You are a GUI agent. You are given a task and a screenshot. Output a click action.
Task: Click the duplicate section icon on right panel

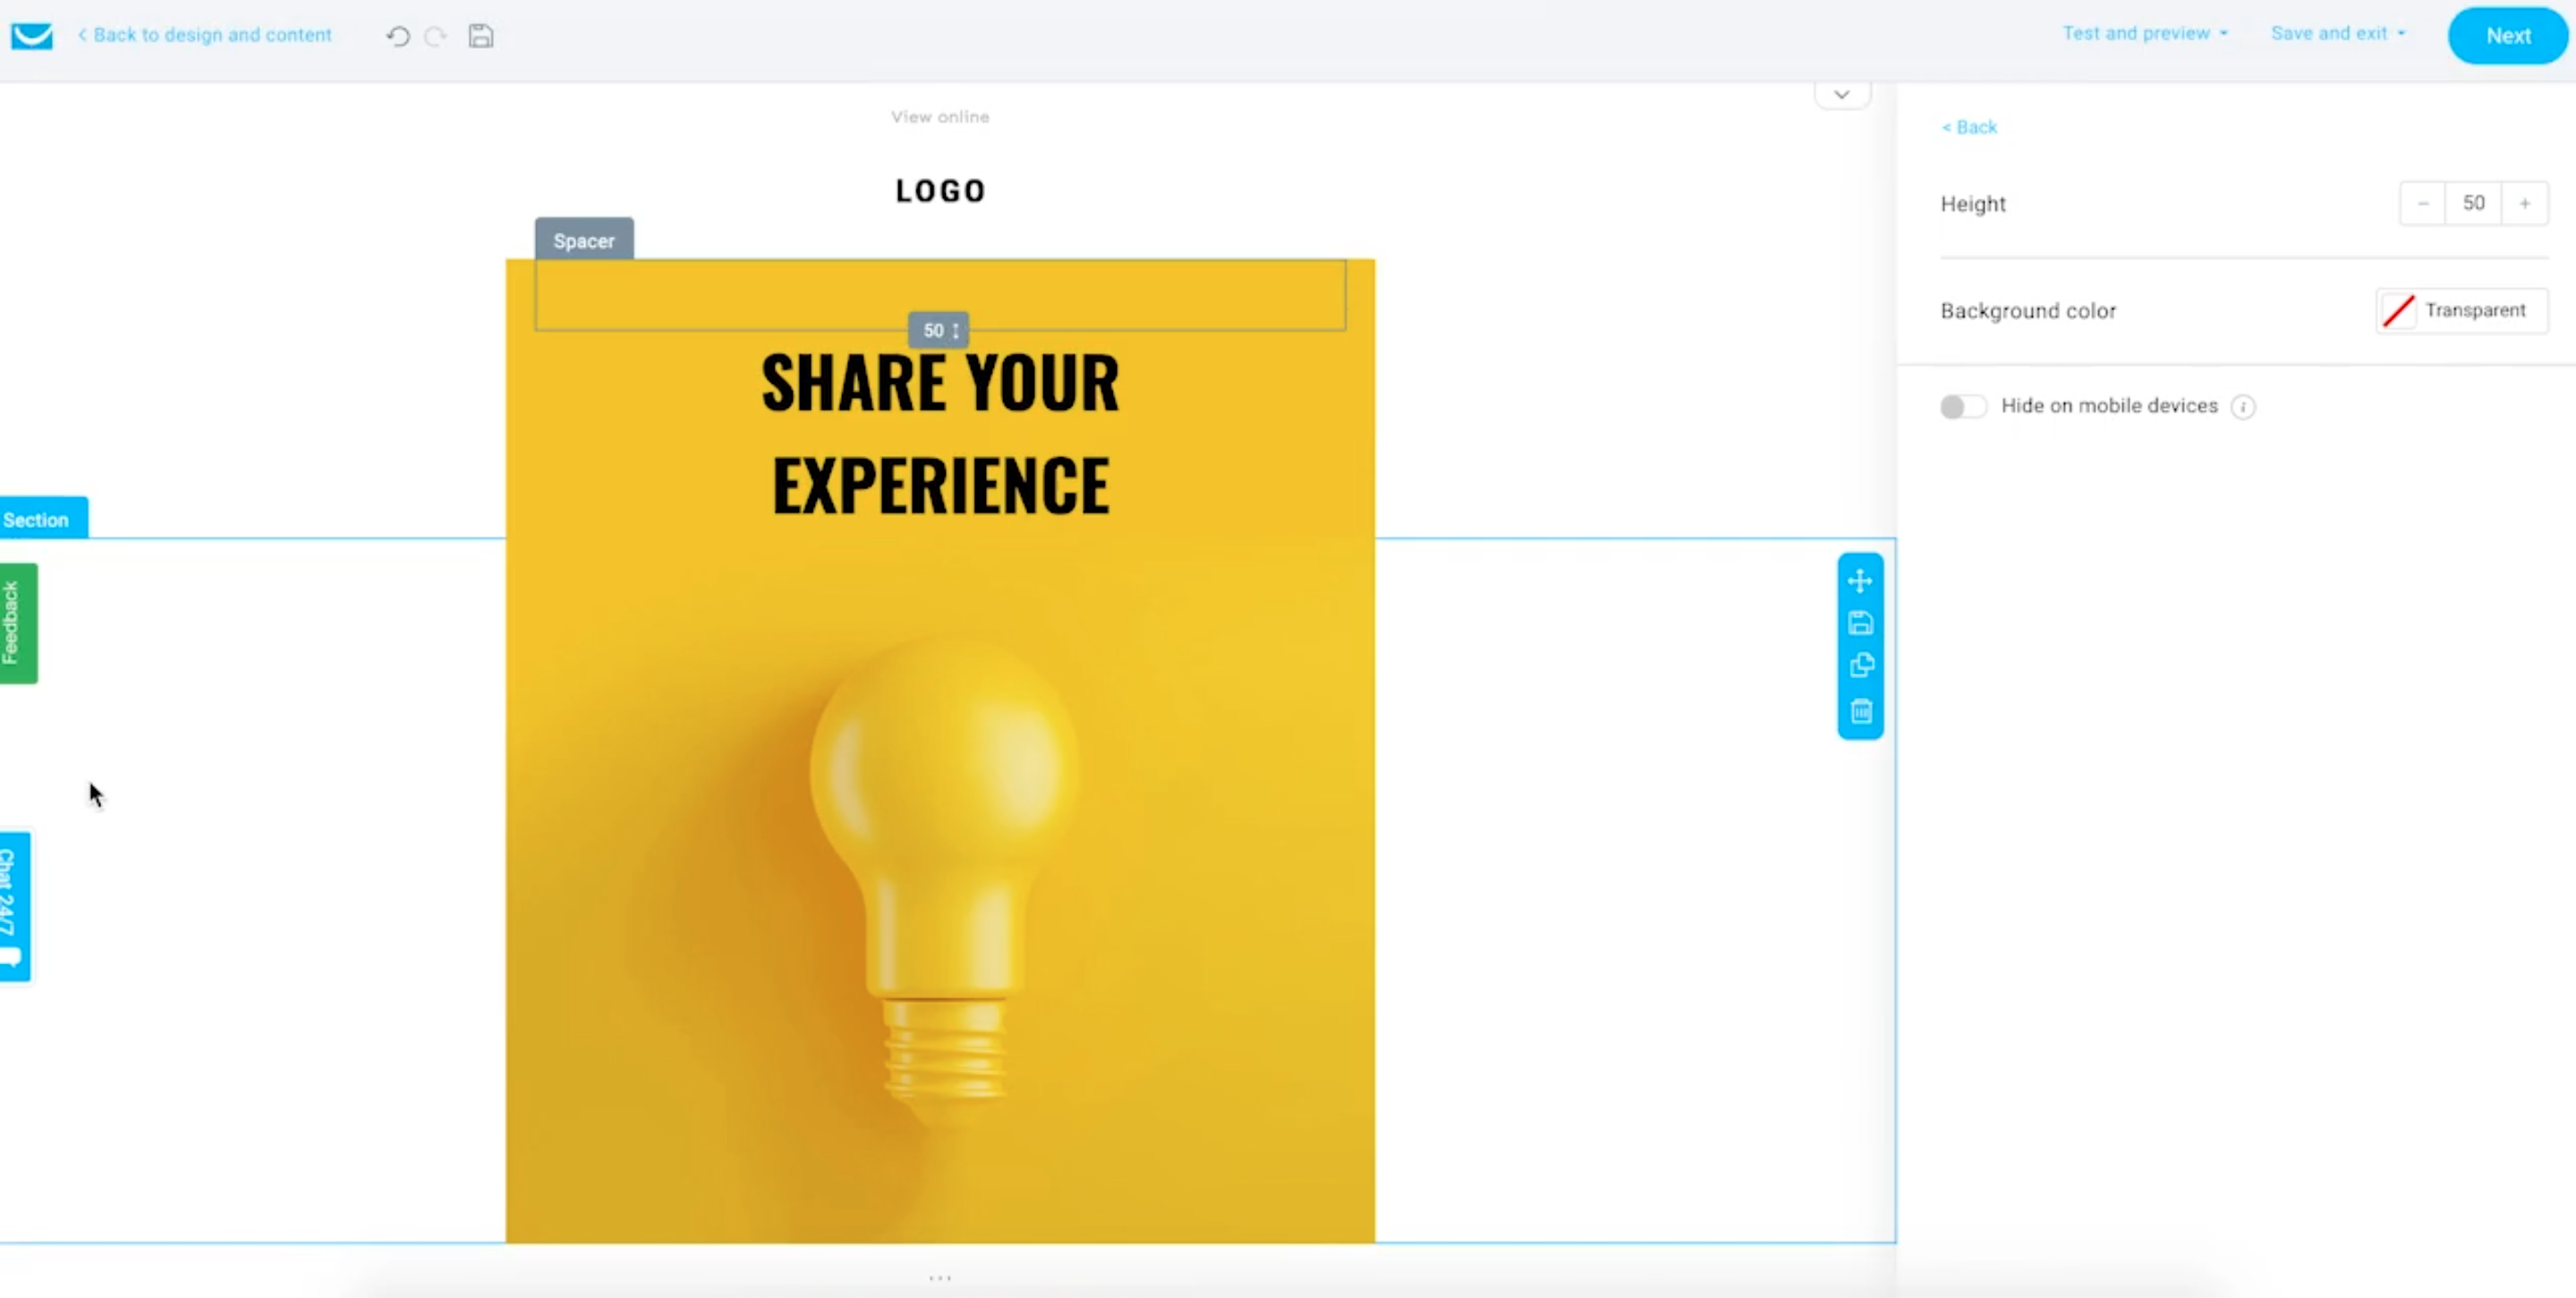point(1861,666)
